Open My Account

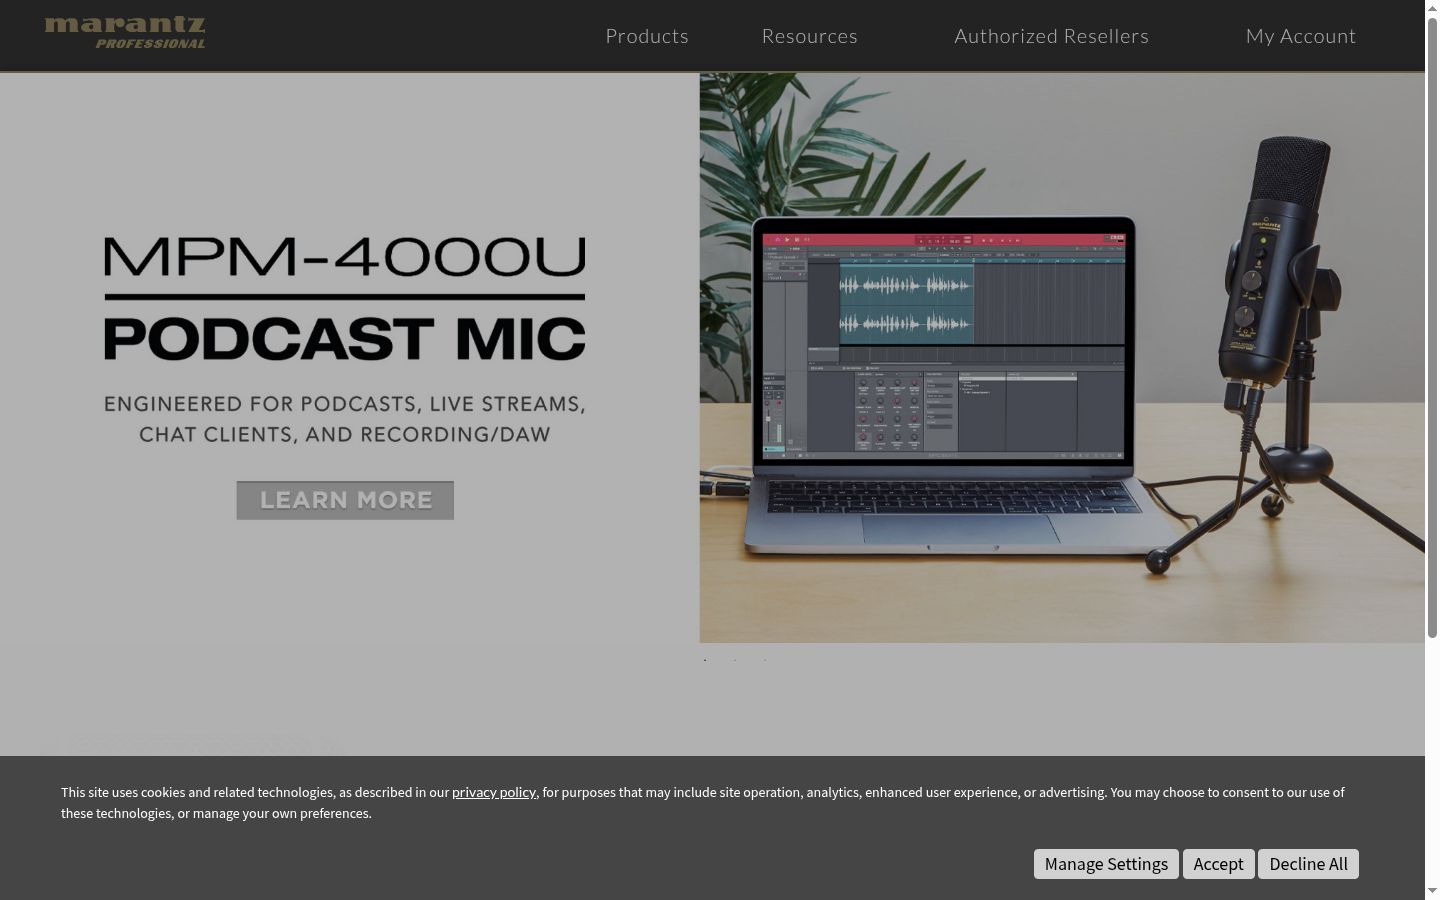pos(1301,36)
